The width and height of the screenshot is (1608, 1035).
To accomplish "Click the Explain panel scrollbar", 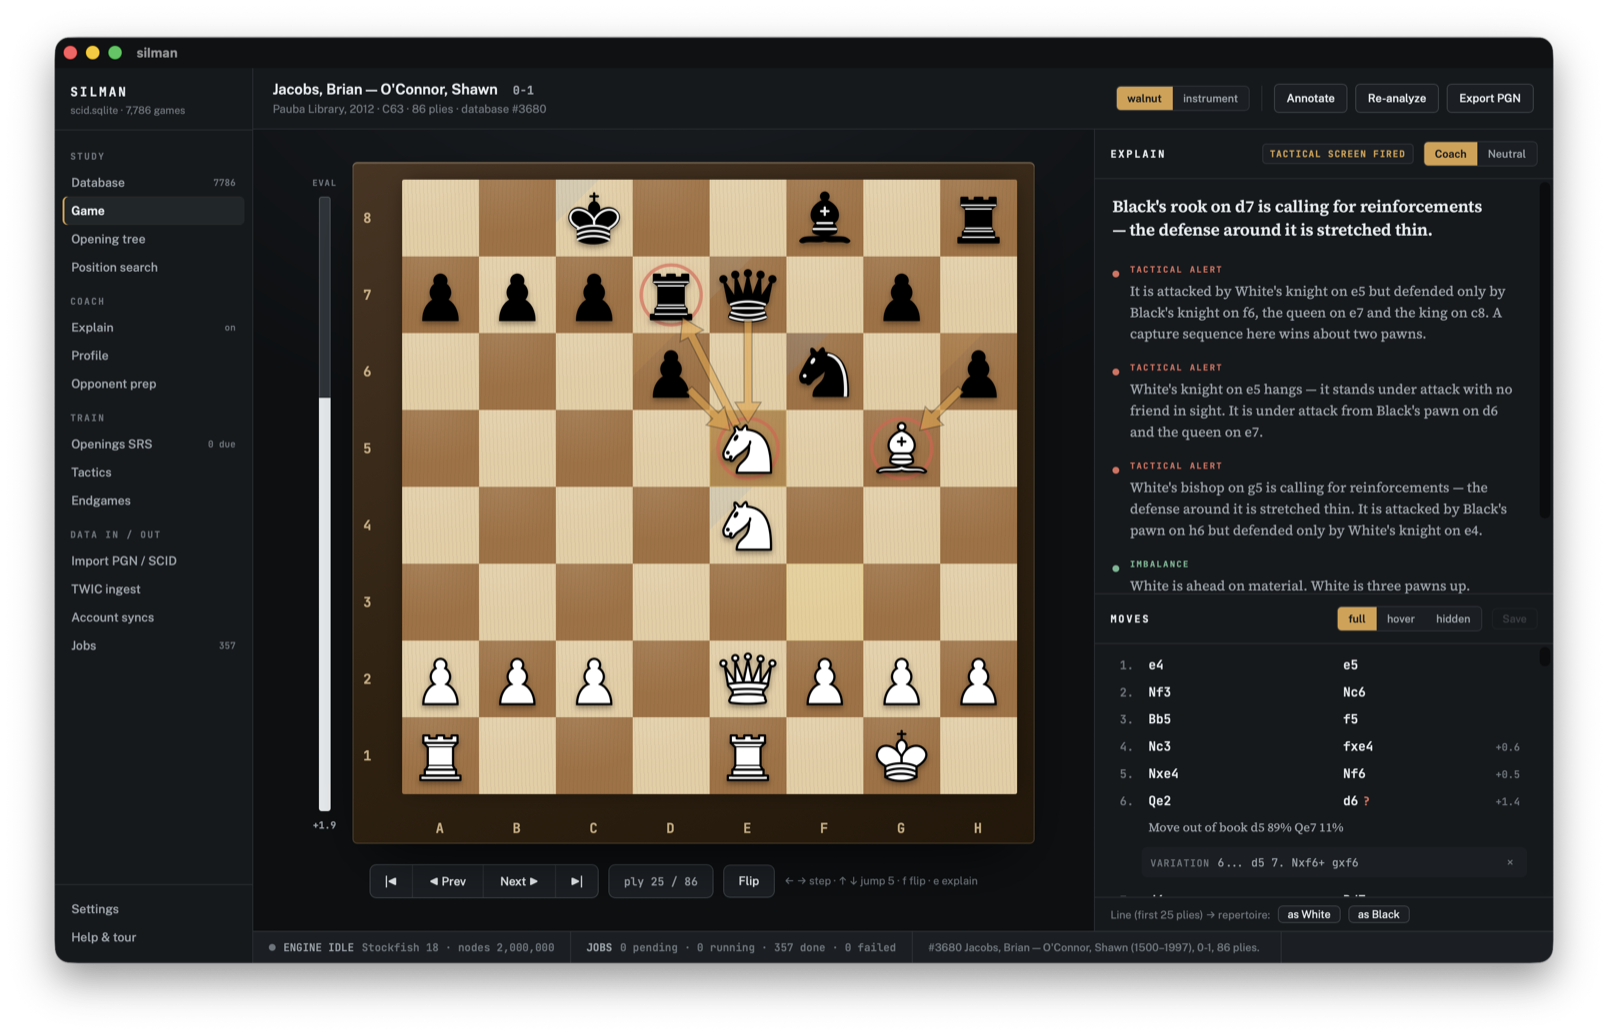I will point(1544,350).
